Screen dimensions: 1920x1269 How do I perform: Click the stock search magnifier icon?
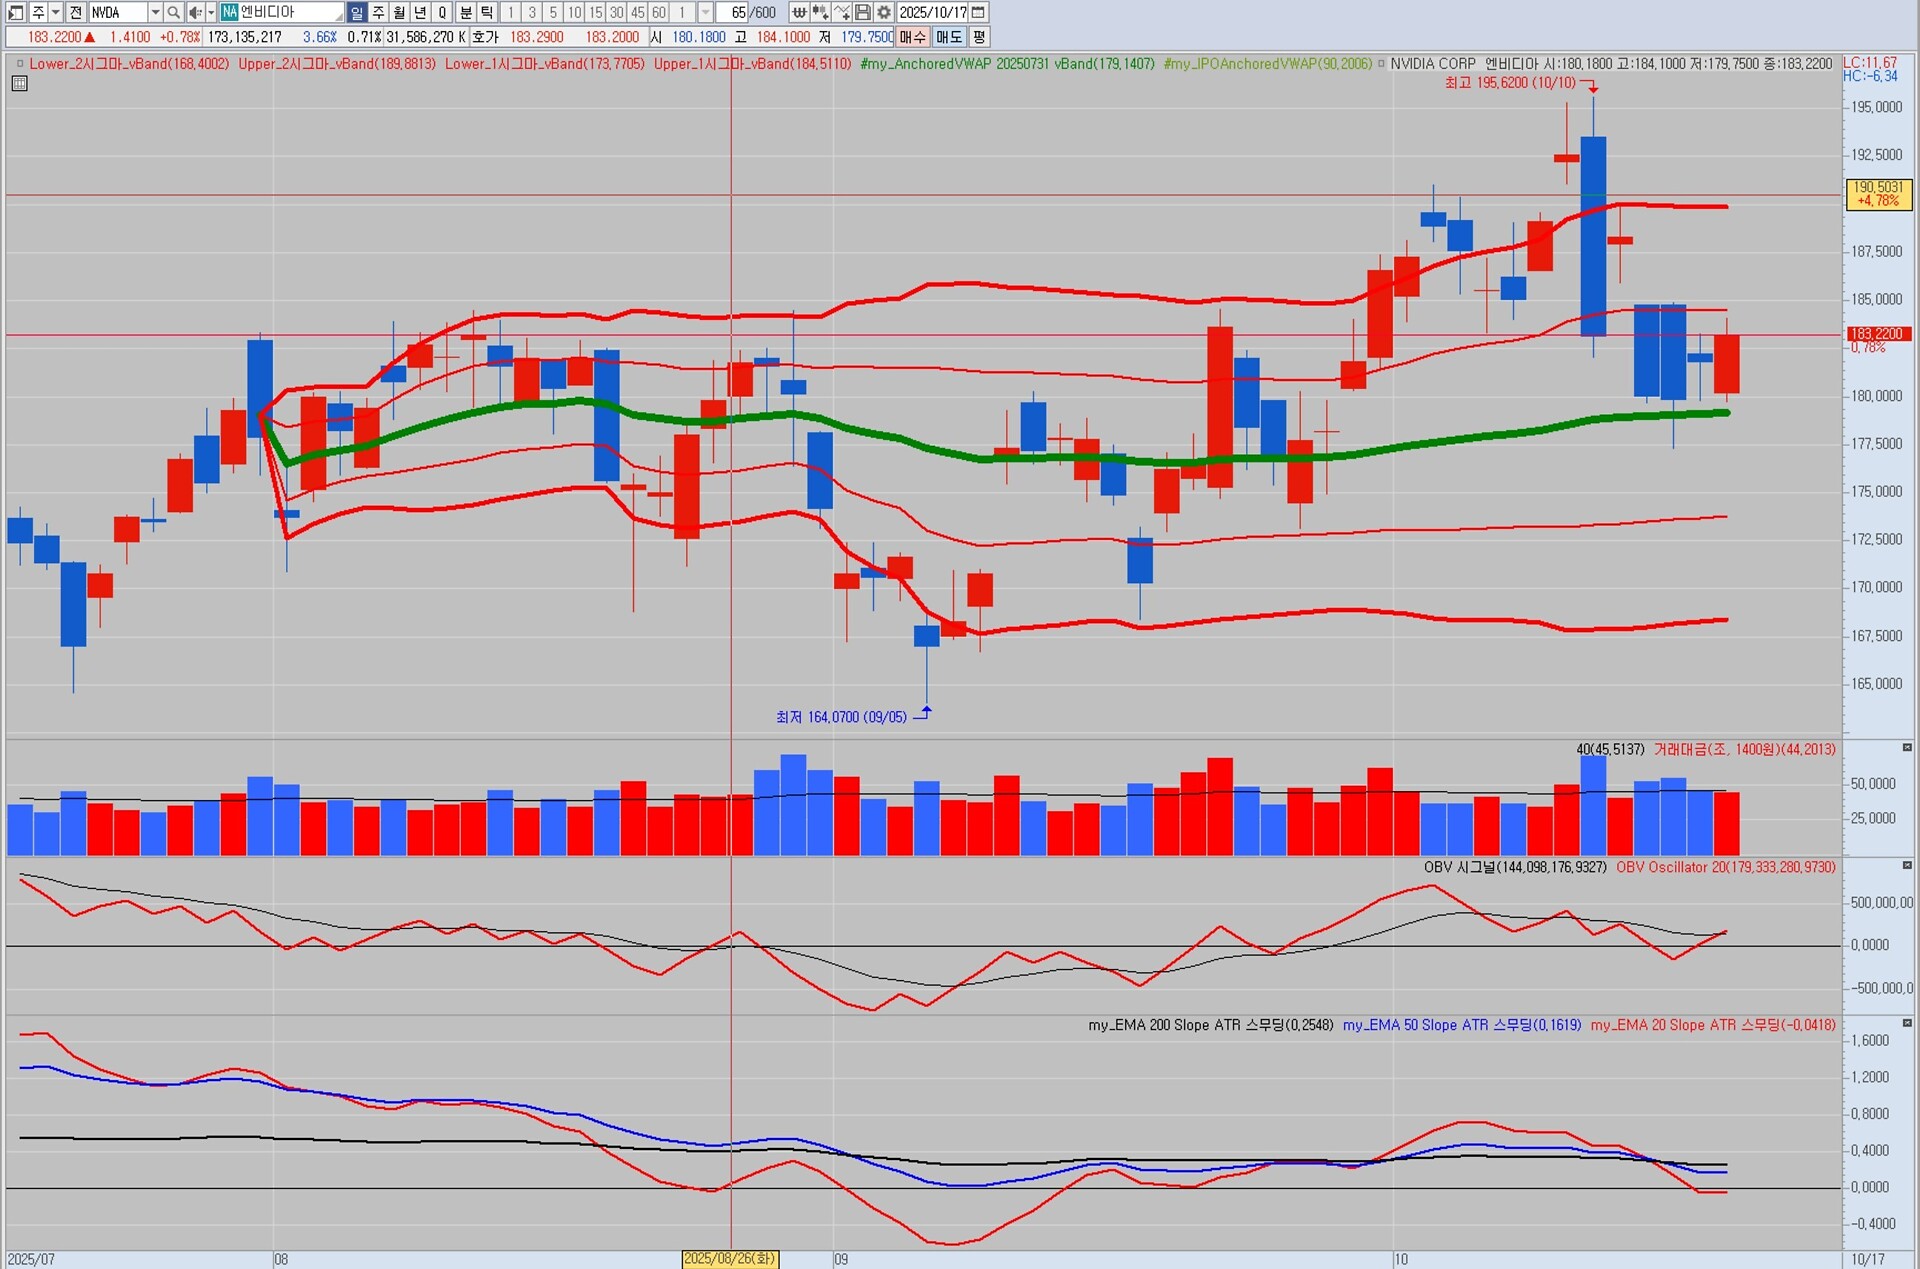173,12
